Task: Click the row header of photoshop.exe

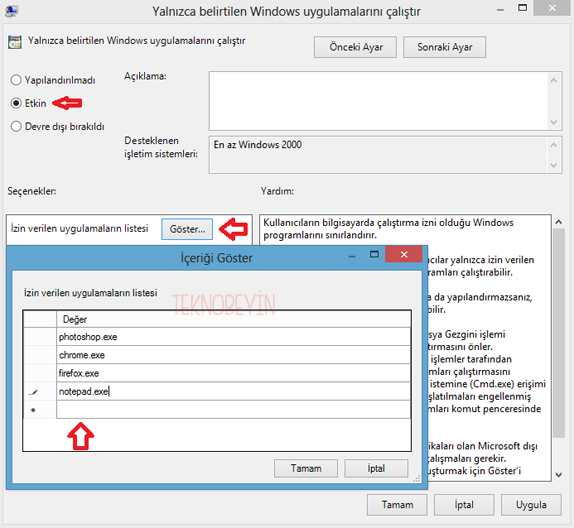Action: (x=40, y=337)
